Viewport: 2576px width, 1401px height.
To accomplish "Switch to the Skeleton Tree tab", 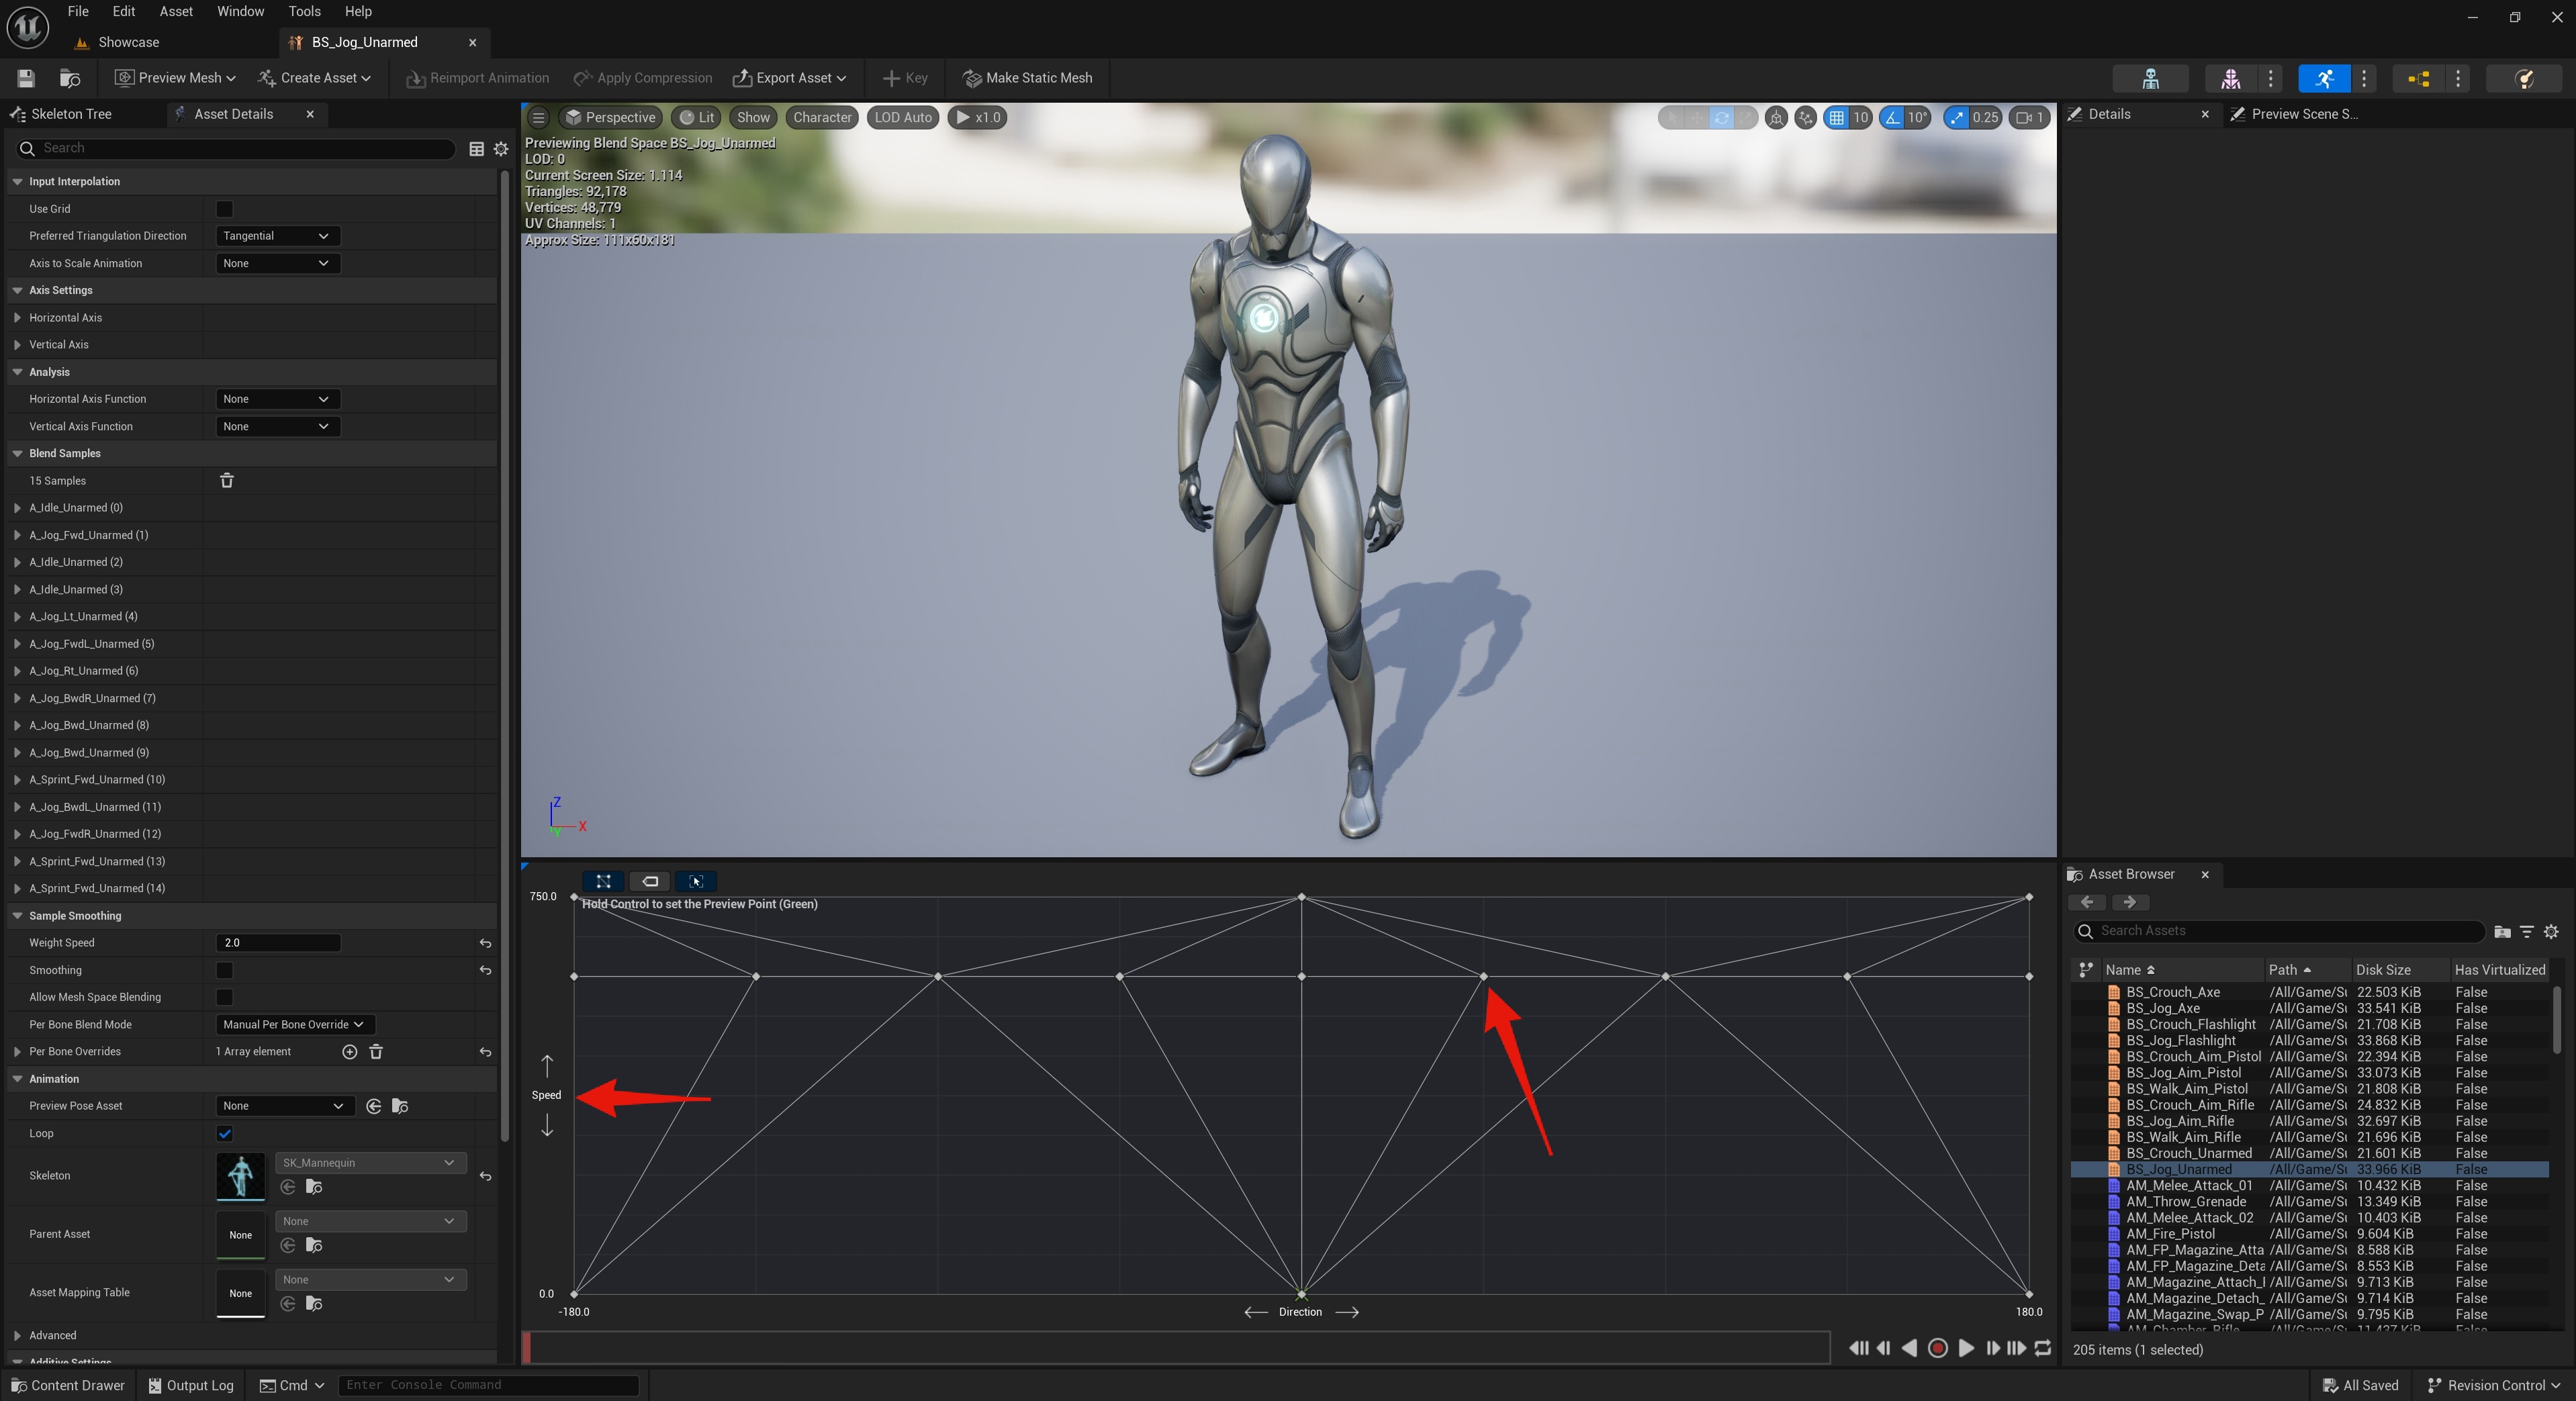I will 73,114.
